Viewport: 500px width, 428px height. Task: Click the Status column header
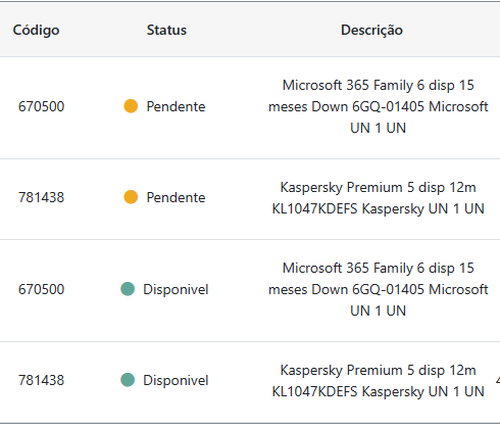tap(167, 30)
